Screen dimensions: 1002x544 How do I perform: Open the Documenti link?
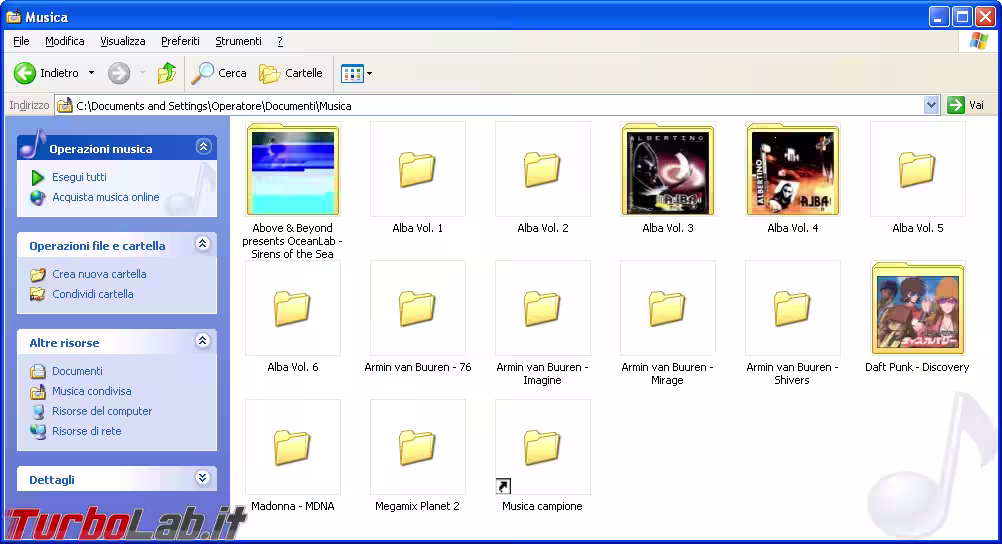(77, 371)
